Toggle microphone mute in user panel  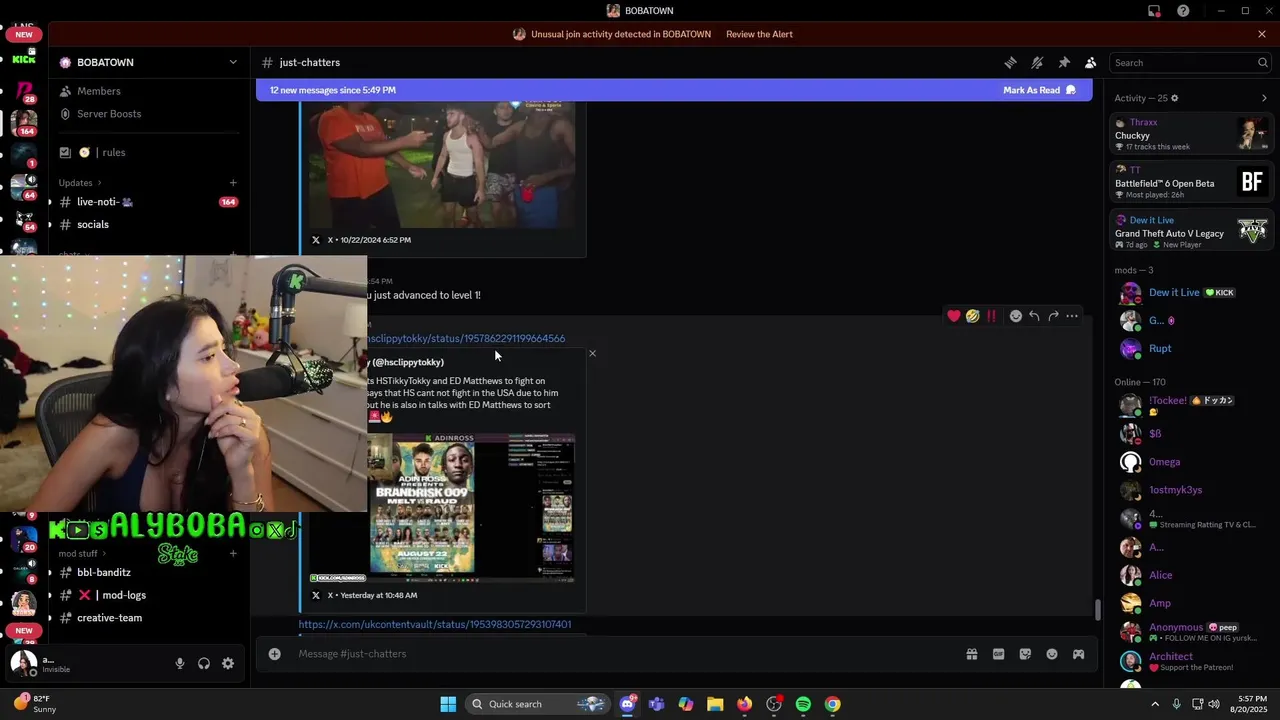point(180,663)
